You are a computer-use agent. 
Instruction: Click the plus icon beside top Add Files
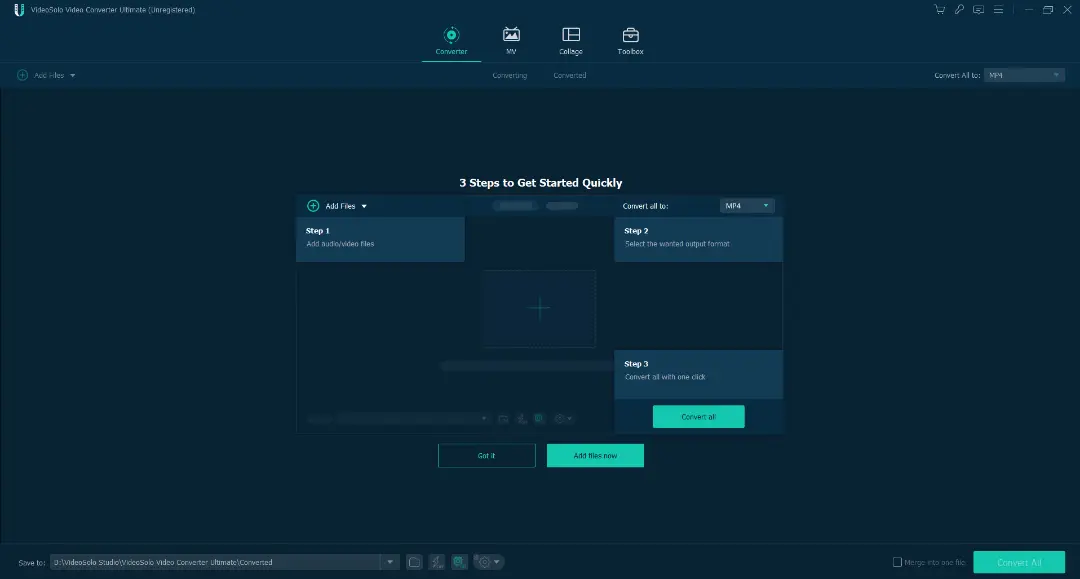[x=23, y=75]
